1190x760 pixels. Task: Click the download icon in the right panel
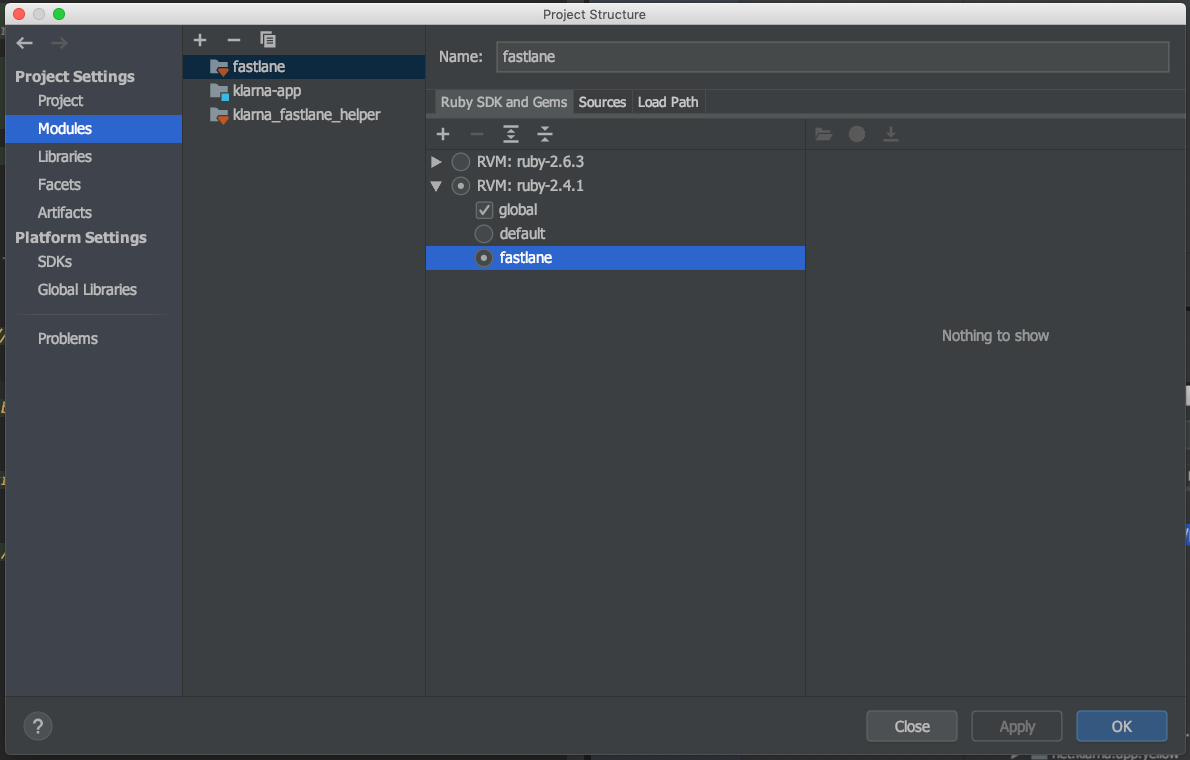[891, 134]
